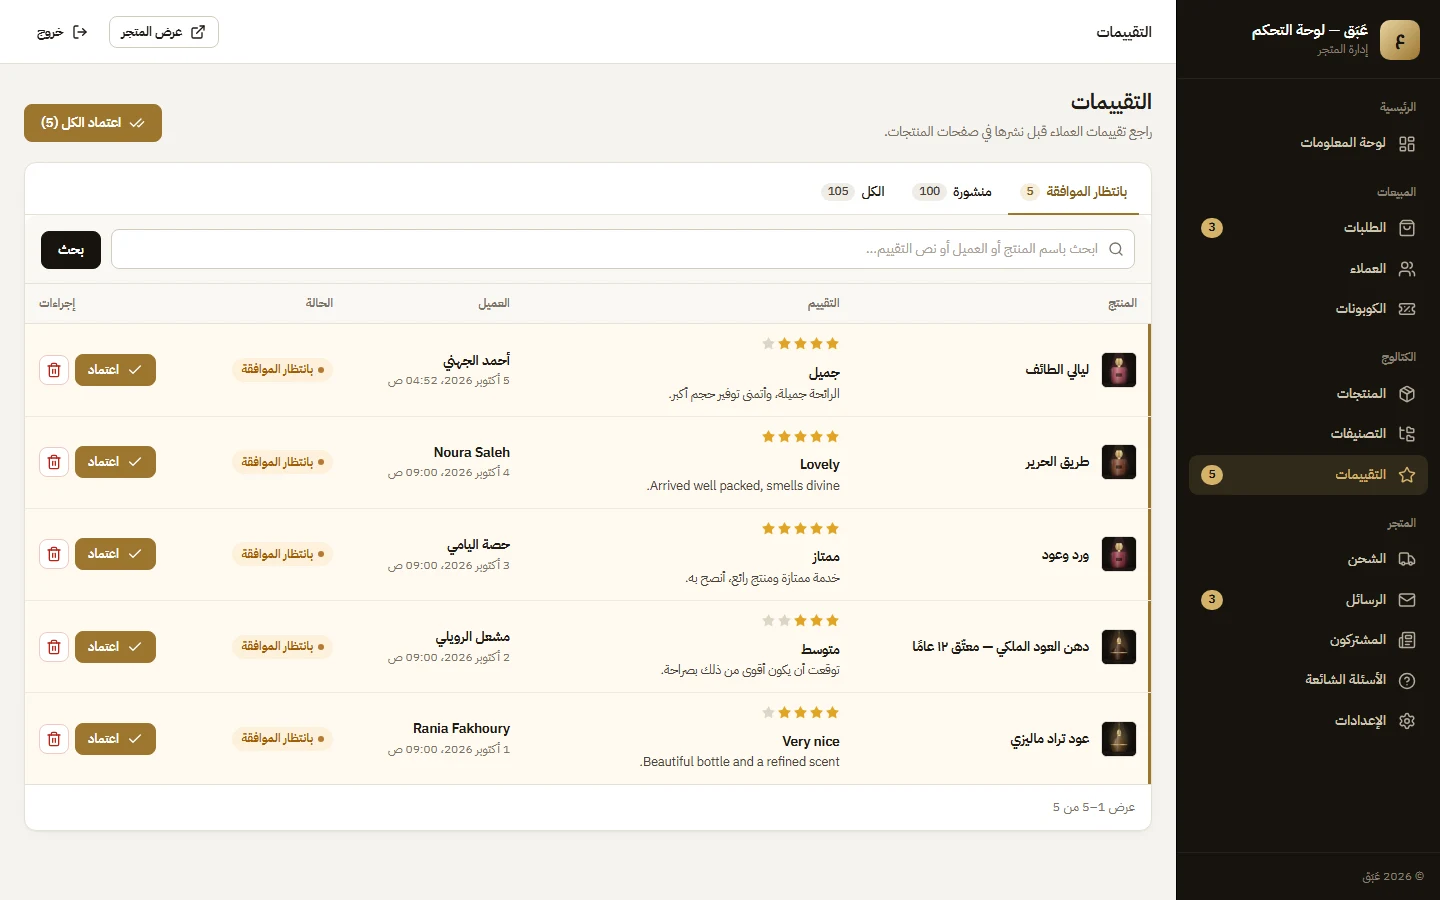Delete Rania Fakhoury's review

(54, 739)
